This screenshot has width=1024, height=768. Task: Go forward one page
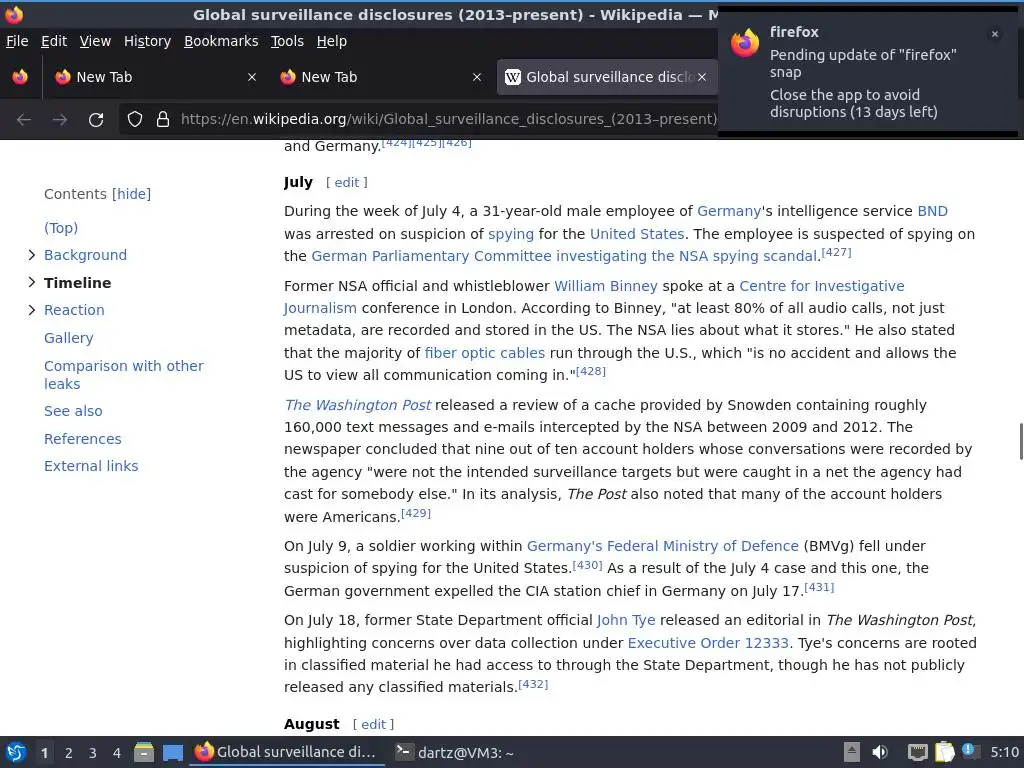coord(60,120)
